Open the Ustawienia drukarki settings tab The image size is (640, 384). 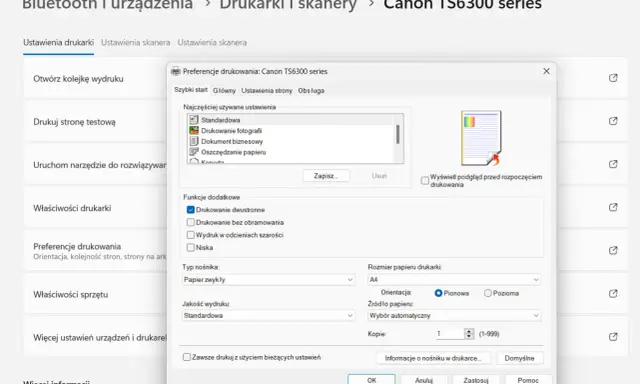(58, 42)
